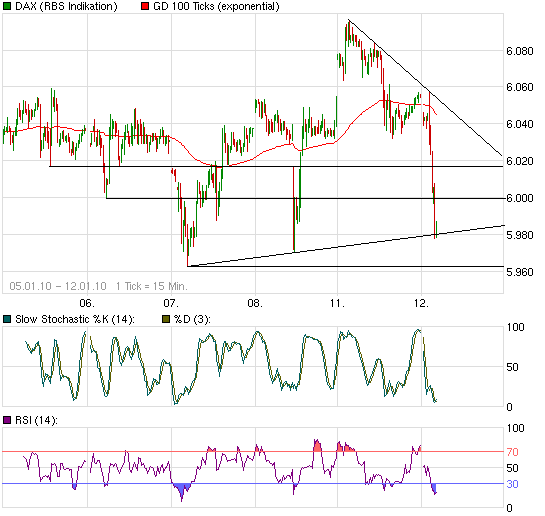Click the 5.980 price axis label

[520, 235]
